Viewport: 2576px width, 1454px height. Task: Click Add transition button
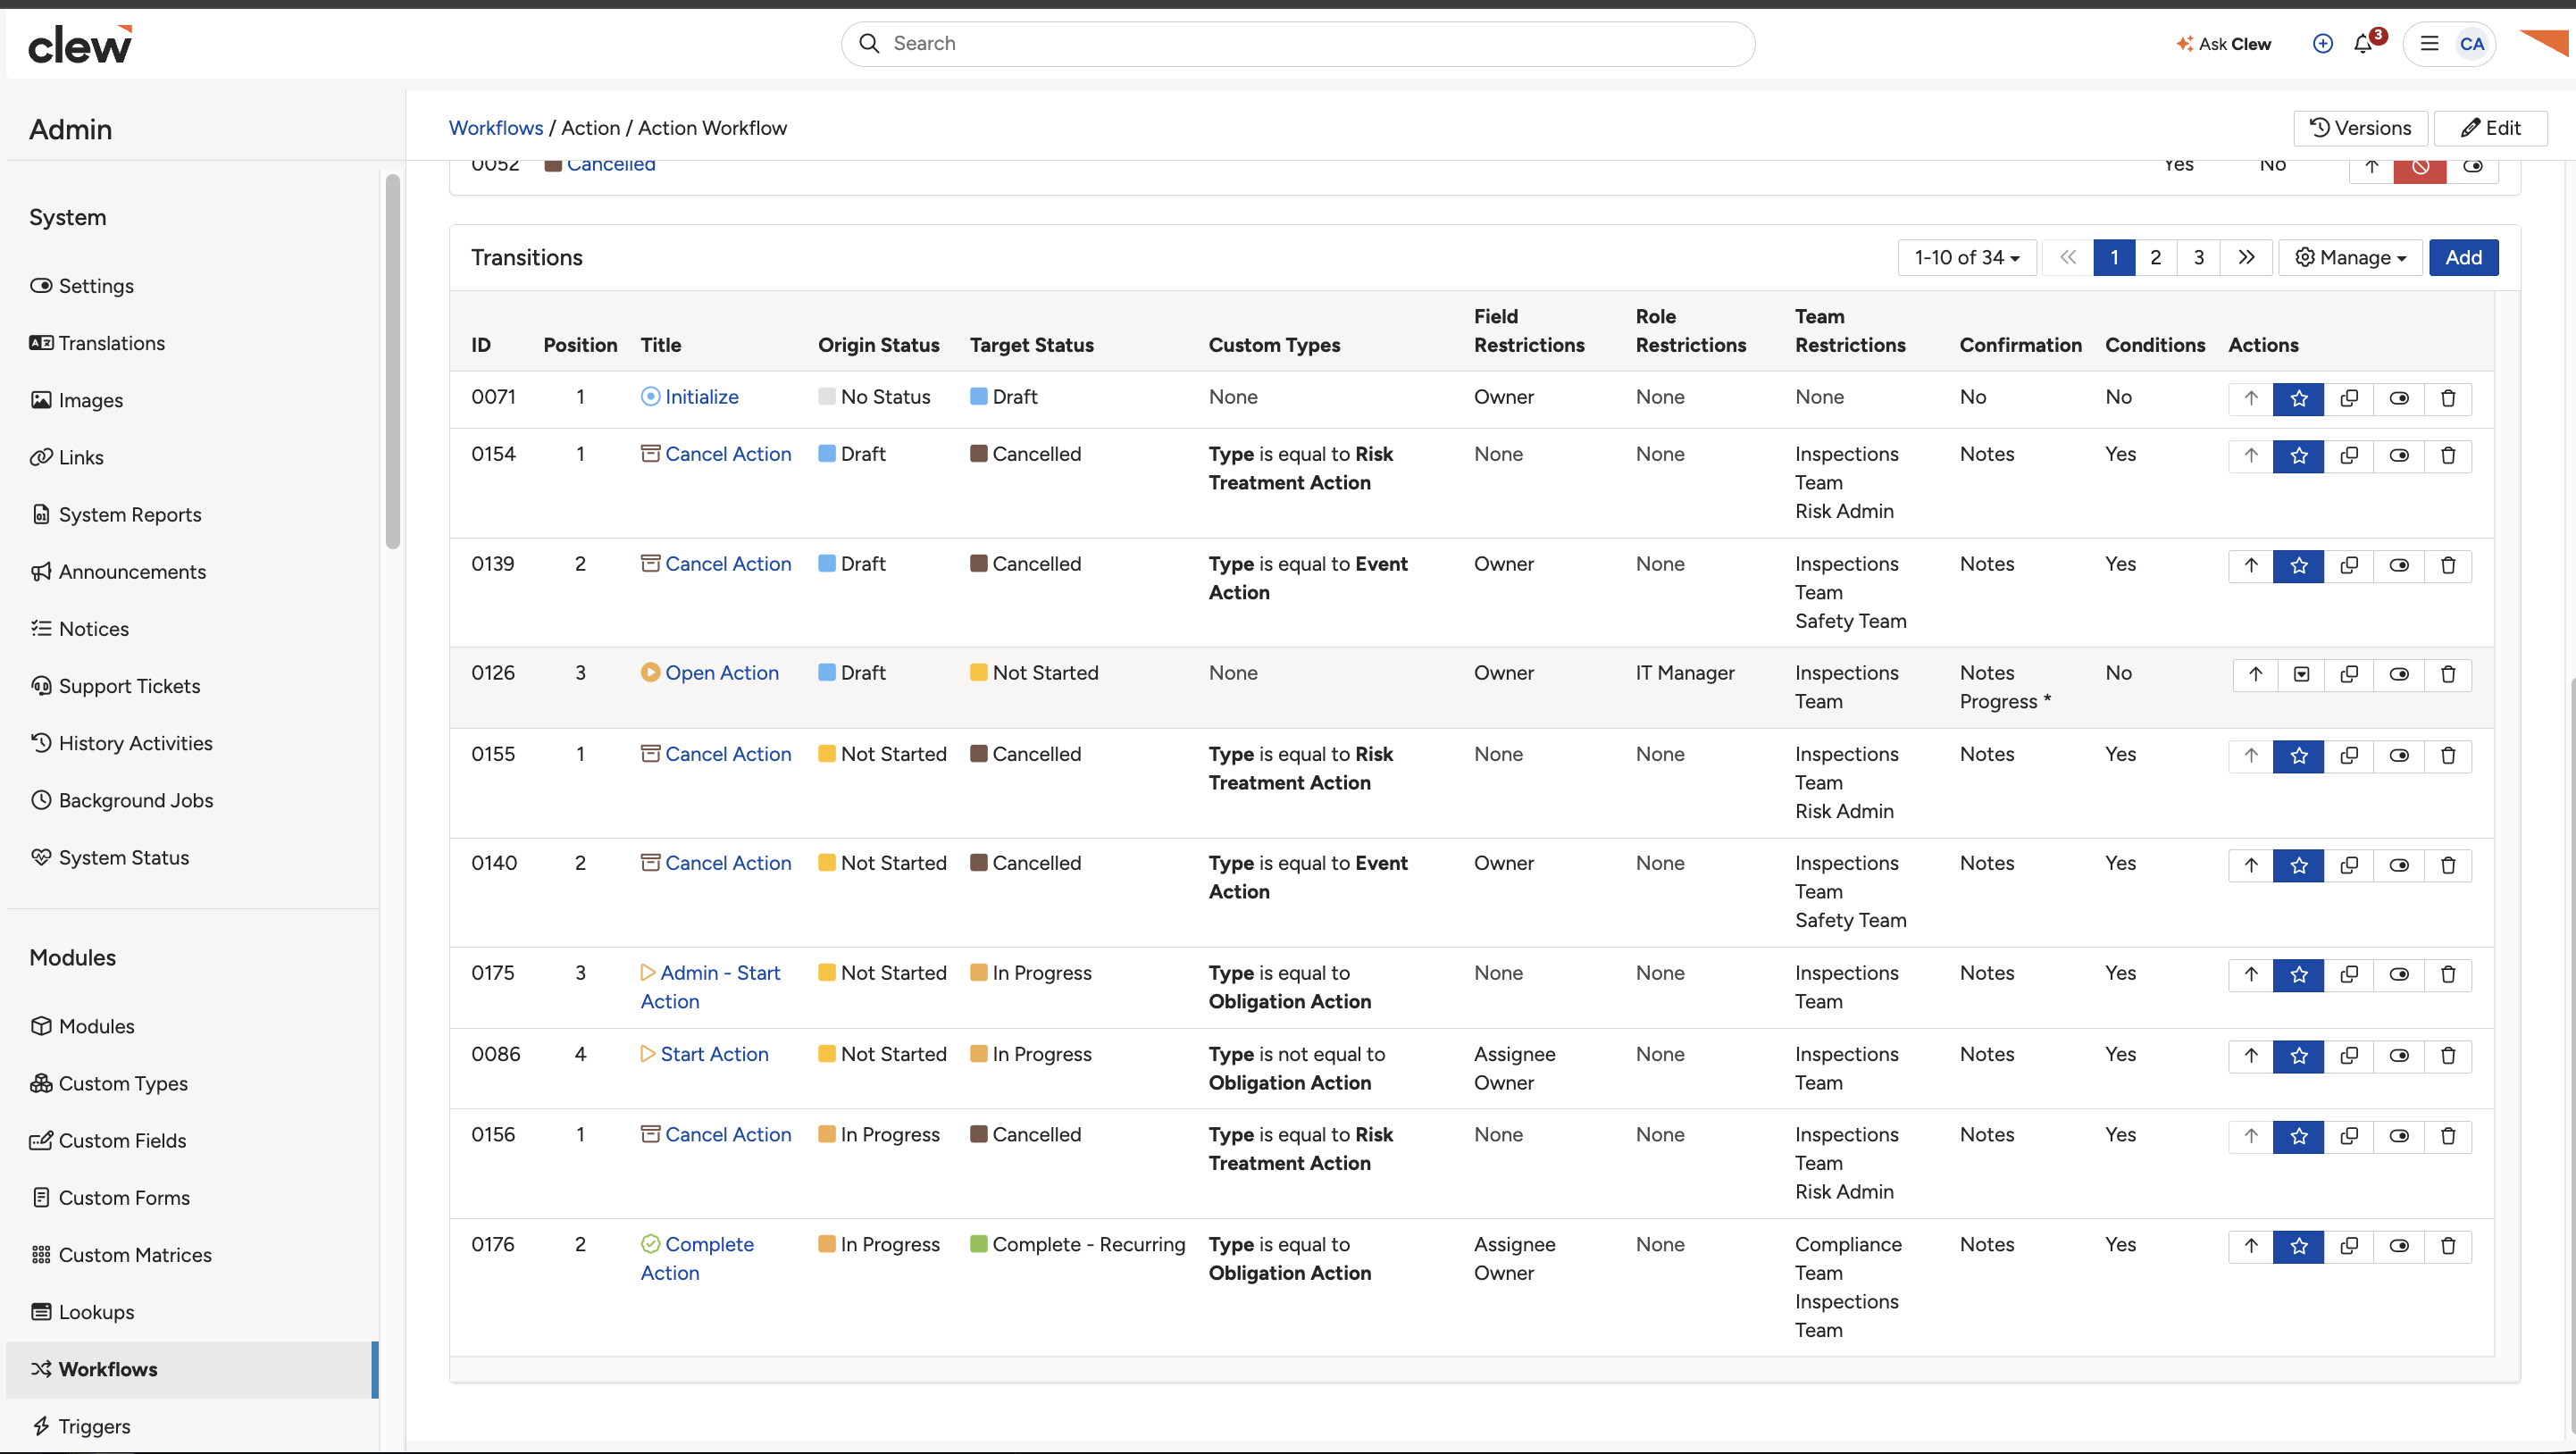pyautogui.click(x=2463, y=258)
